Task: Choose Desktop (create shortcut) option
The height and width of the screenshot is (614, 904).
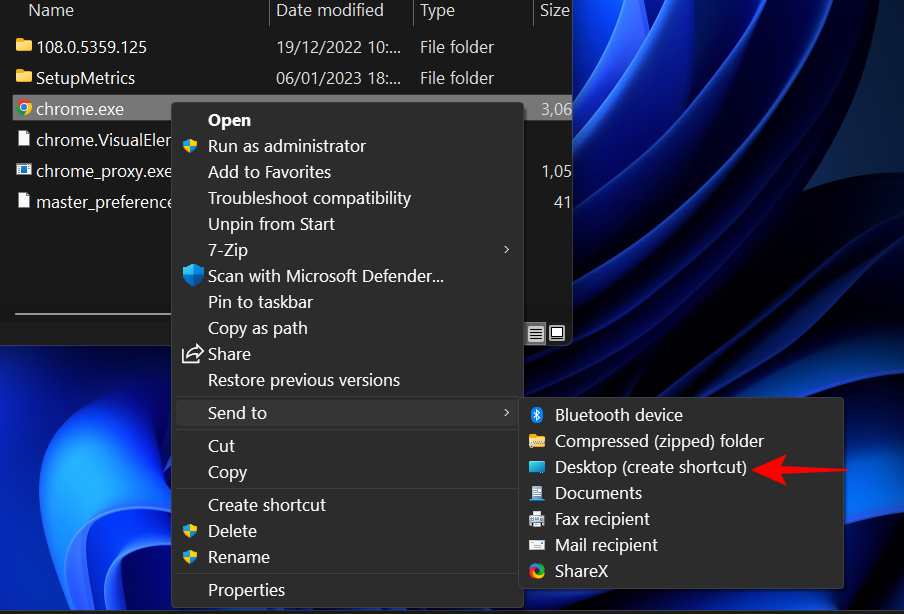Action: [651, 467]
